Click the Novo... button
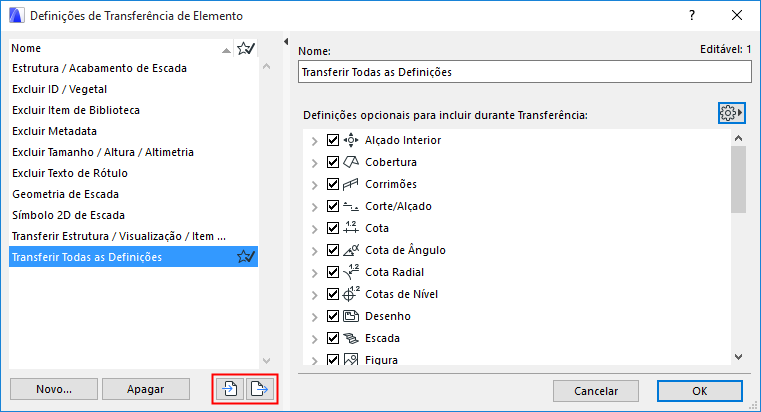This screenshot has height=412, width=761. (54, 389)
